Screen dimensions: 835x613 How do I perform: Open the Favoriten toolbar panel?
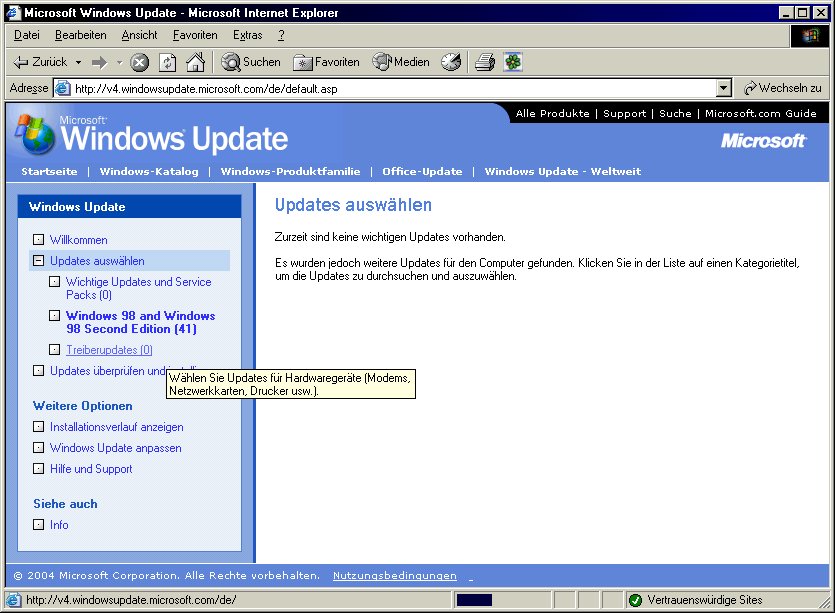point(326,62)
